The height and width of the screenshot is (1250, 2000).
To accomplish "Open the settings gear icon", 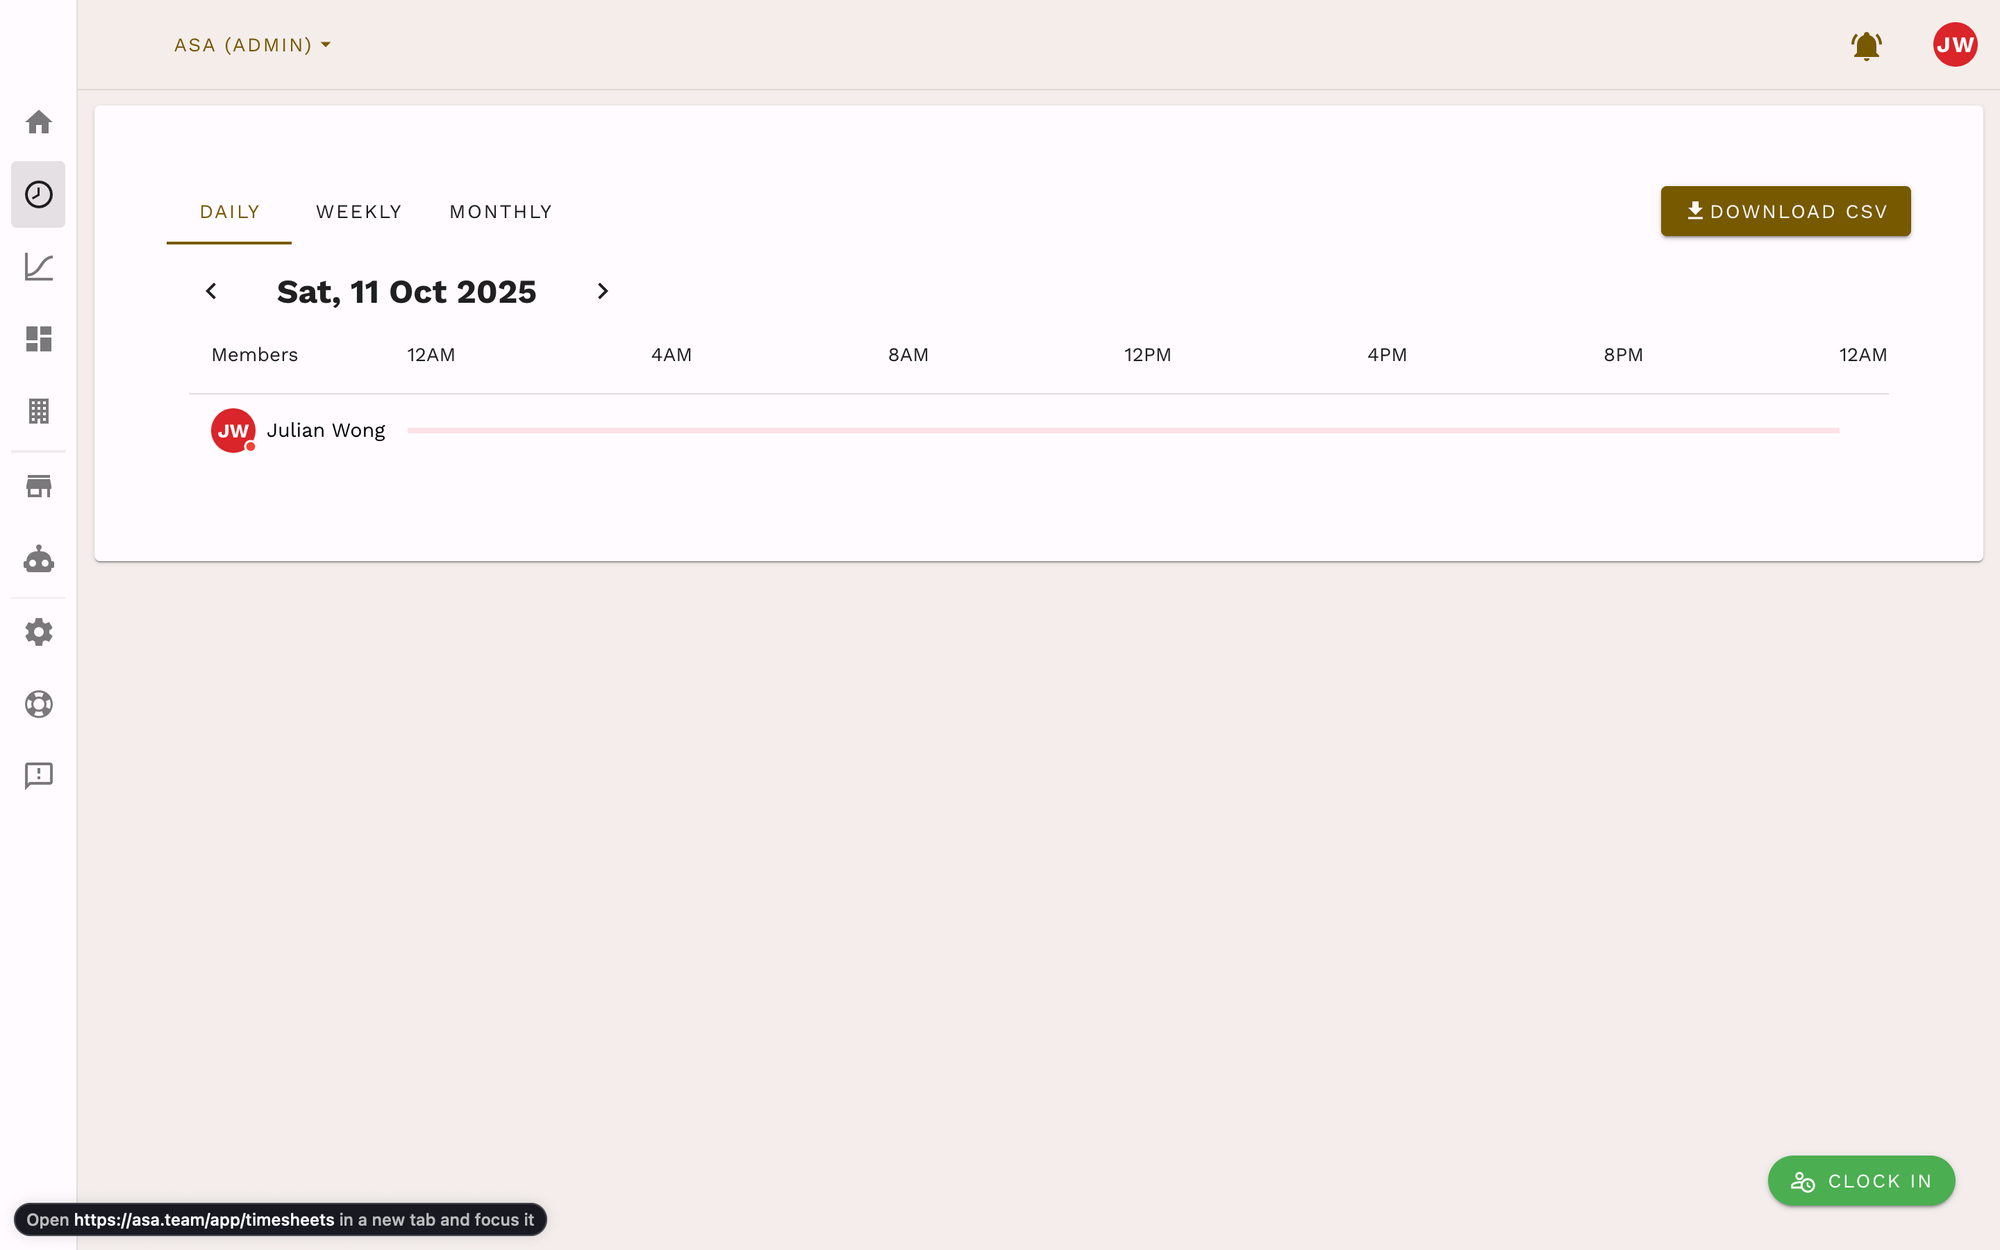I will coord(38,632).
